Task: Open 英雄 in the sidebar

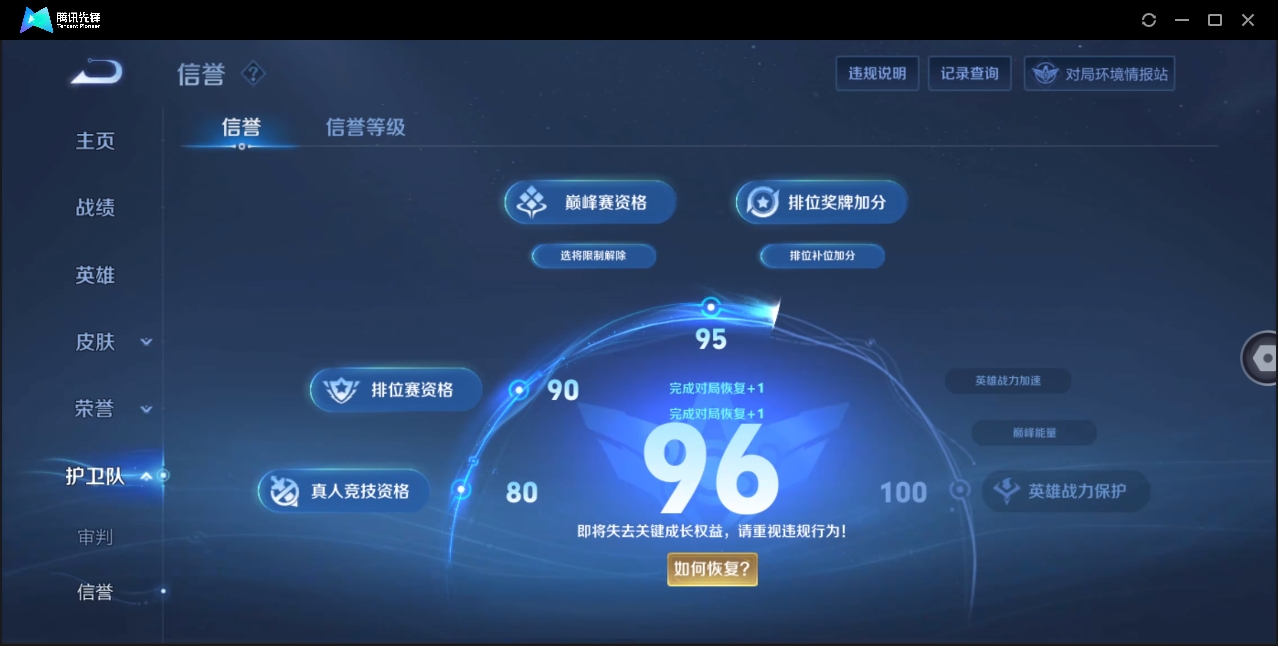Action: tap(96, 275)
